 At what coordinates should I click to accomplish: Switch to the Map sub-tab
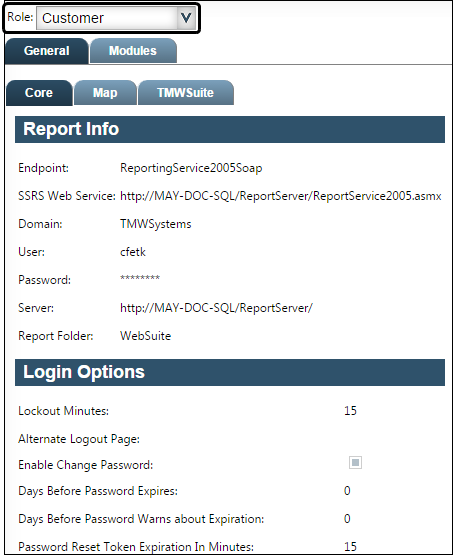pos(105,93)
